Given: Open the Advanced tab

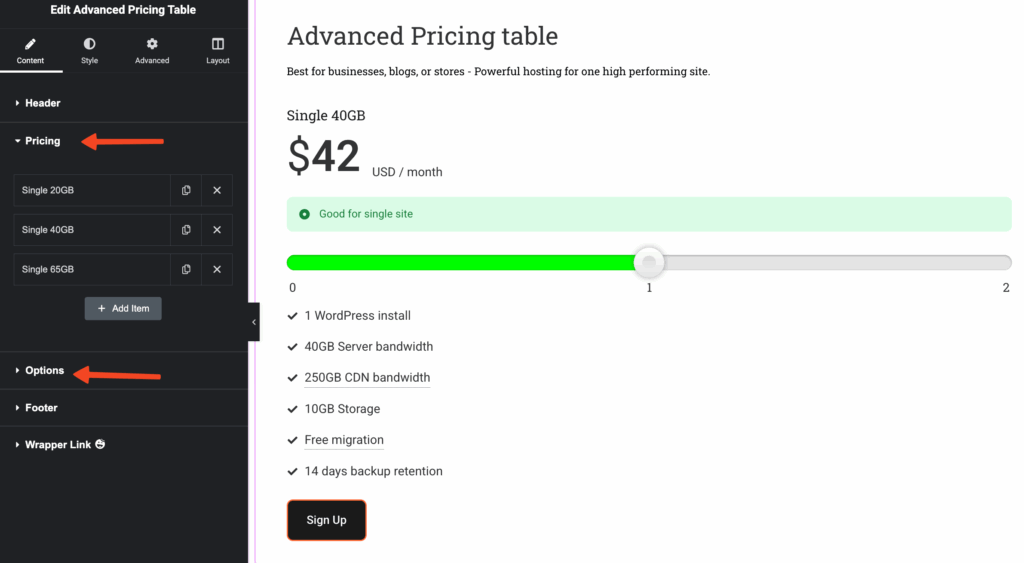Looking at the screenshot, I should point(152,51).
